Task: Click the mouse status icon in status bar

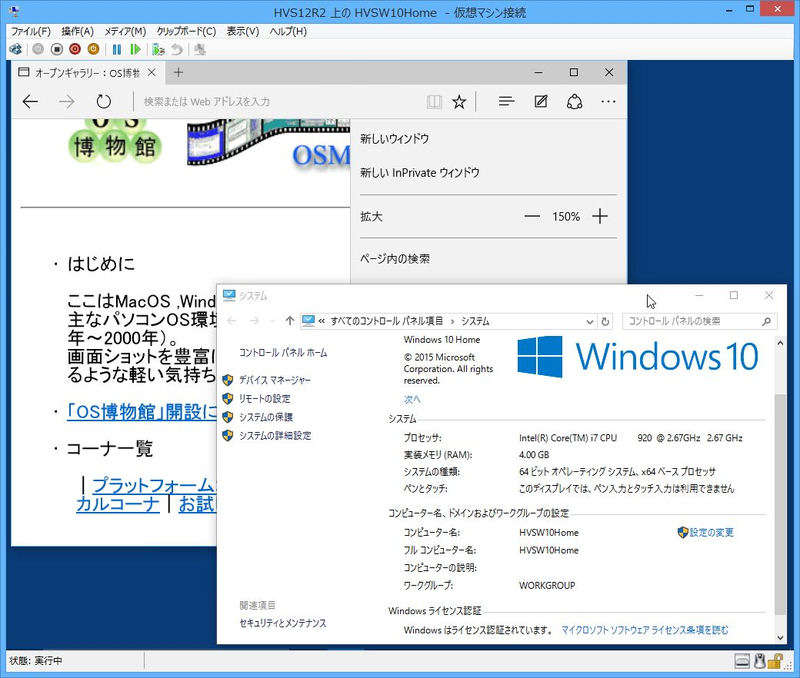Action: pos(759,661)
